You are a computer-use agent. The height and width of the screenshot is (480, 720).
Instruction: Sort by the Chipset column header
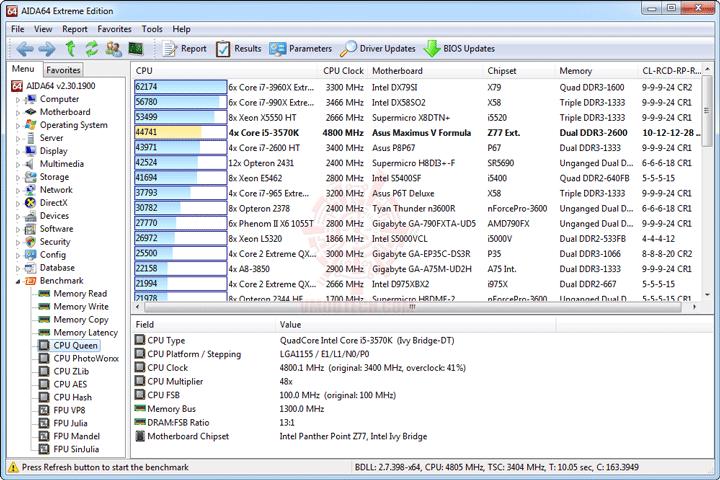pos(519,71)
